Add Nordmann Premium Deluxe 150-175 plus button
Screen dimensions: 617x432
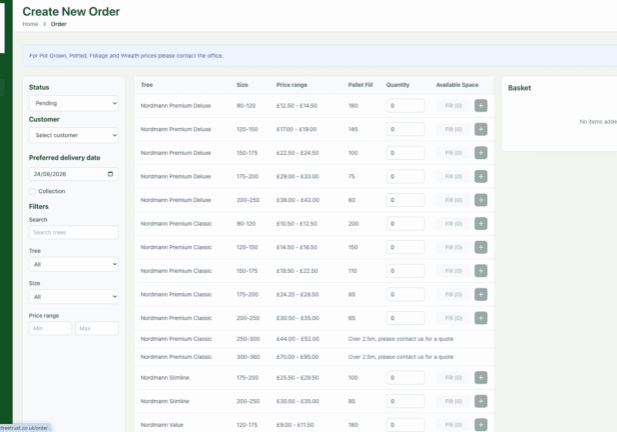[x=480, y=153]
